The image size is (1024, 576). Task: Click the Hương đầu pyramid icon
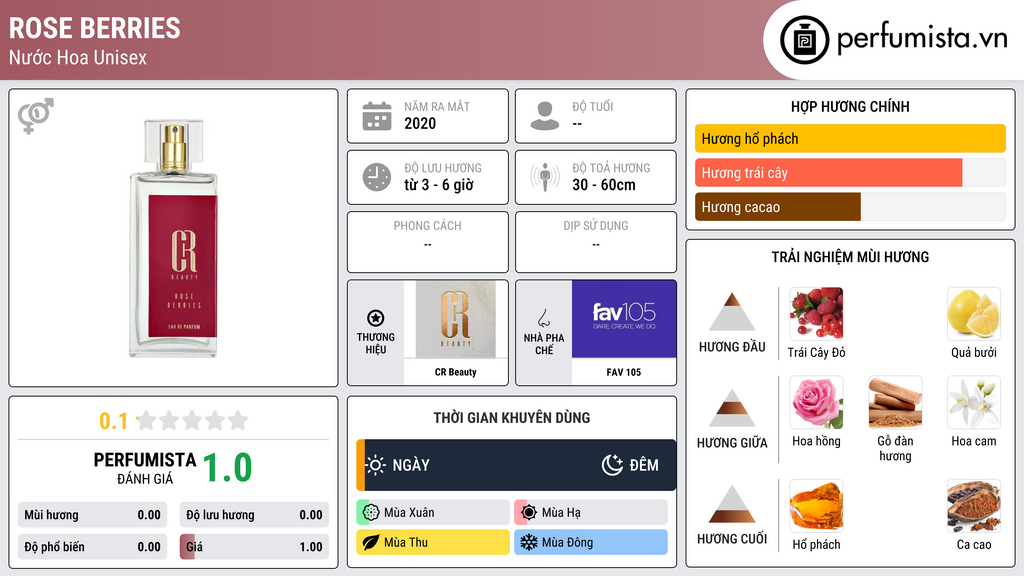[732, 312]
